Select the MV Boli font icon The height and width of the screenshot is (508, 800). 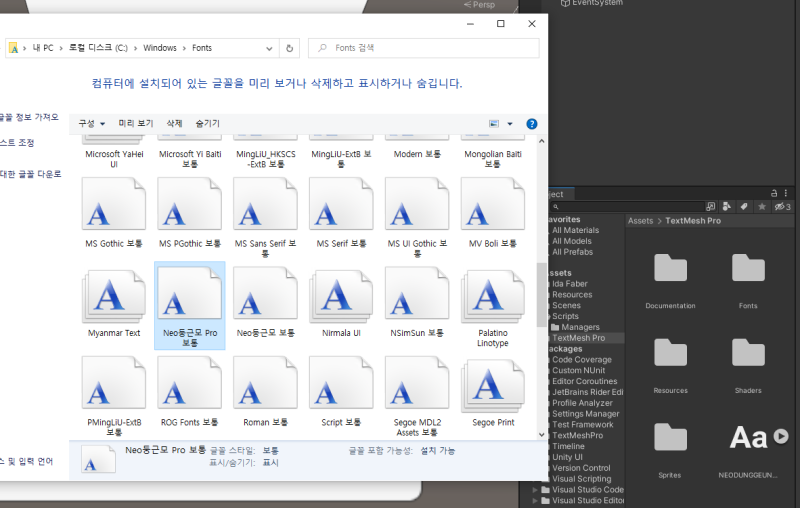493,204
